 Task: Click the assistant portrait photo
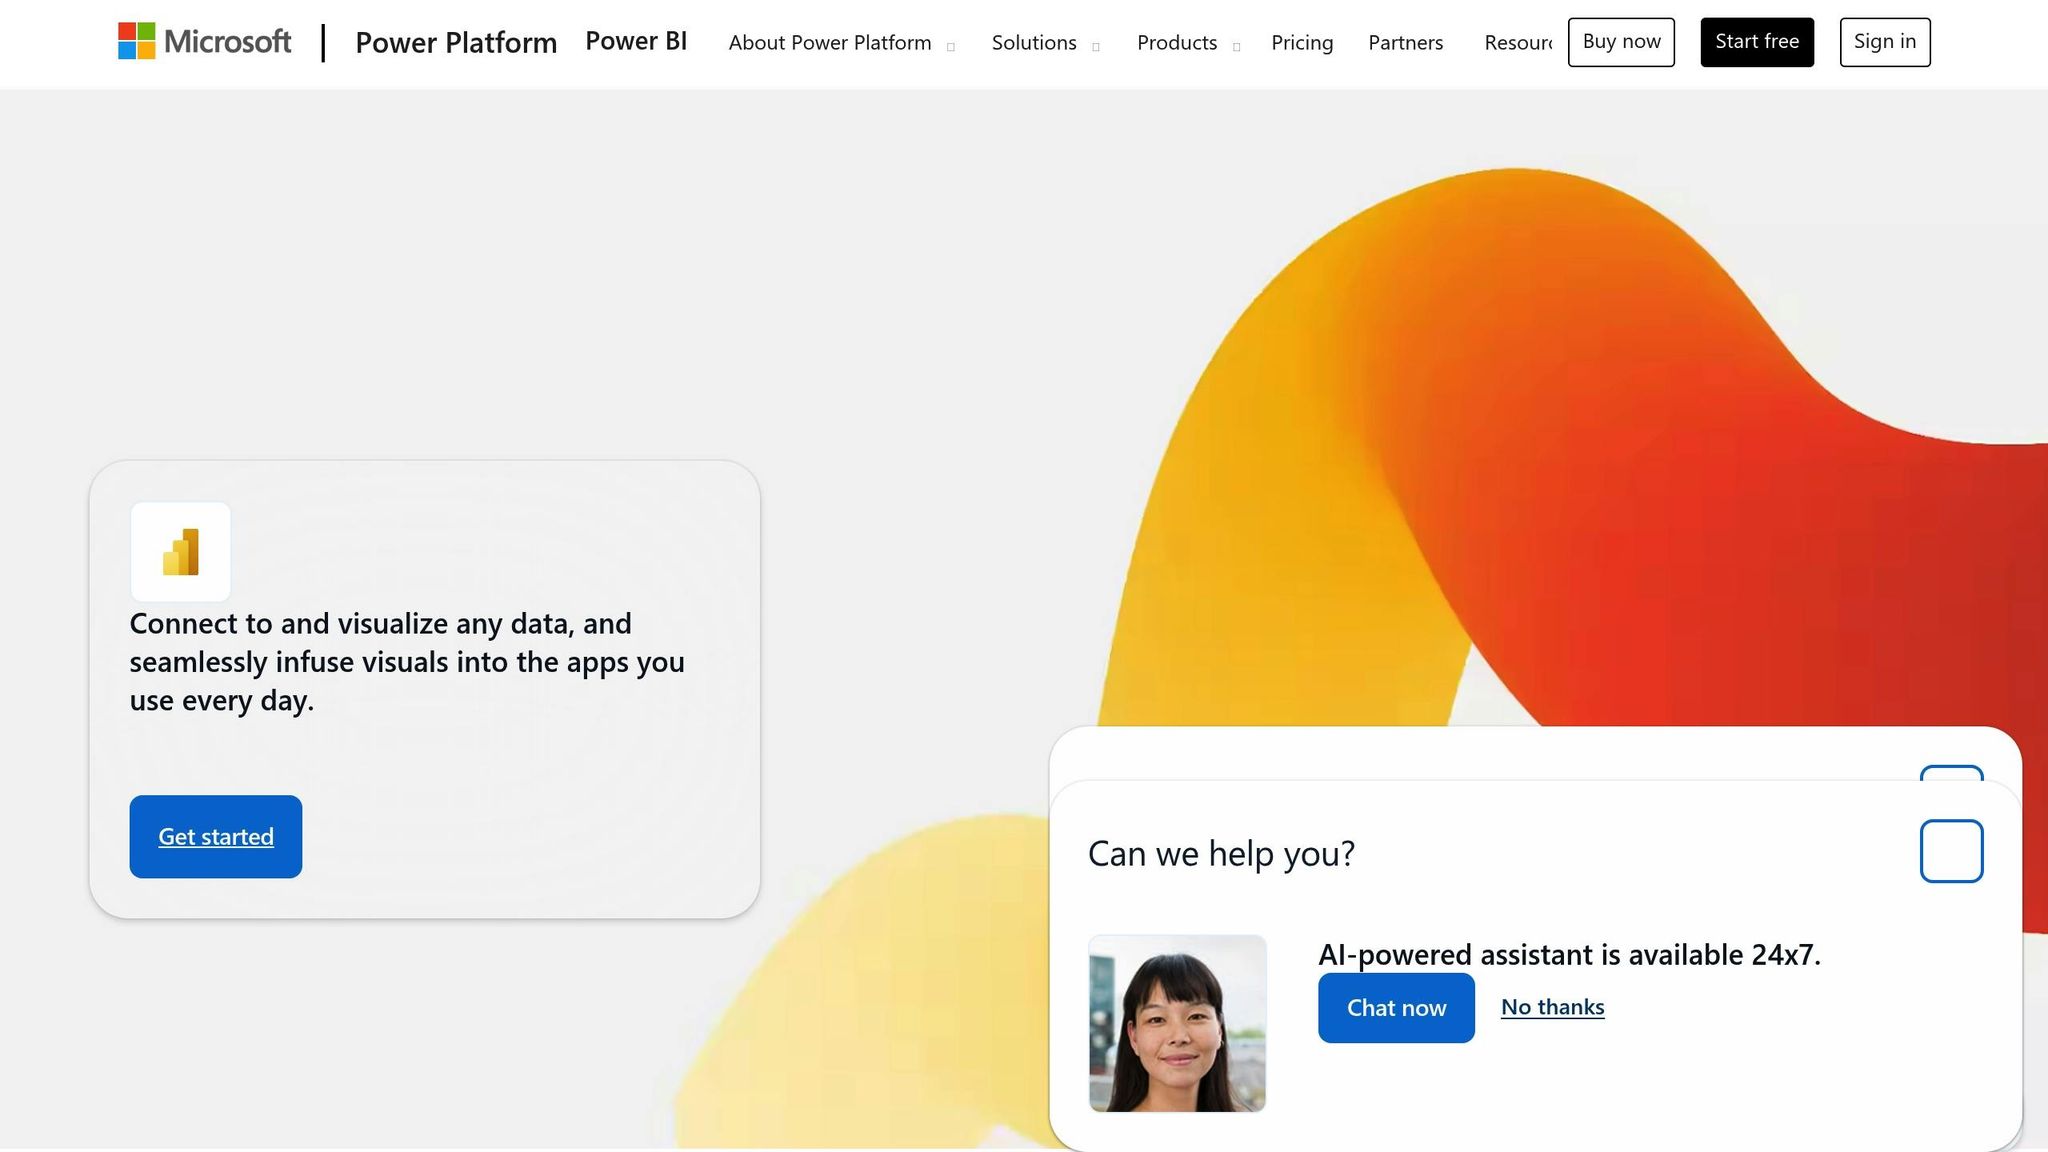tap(1177, 1023)
